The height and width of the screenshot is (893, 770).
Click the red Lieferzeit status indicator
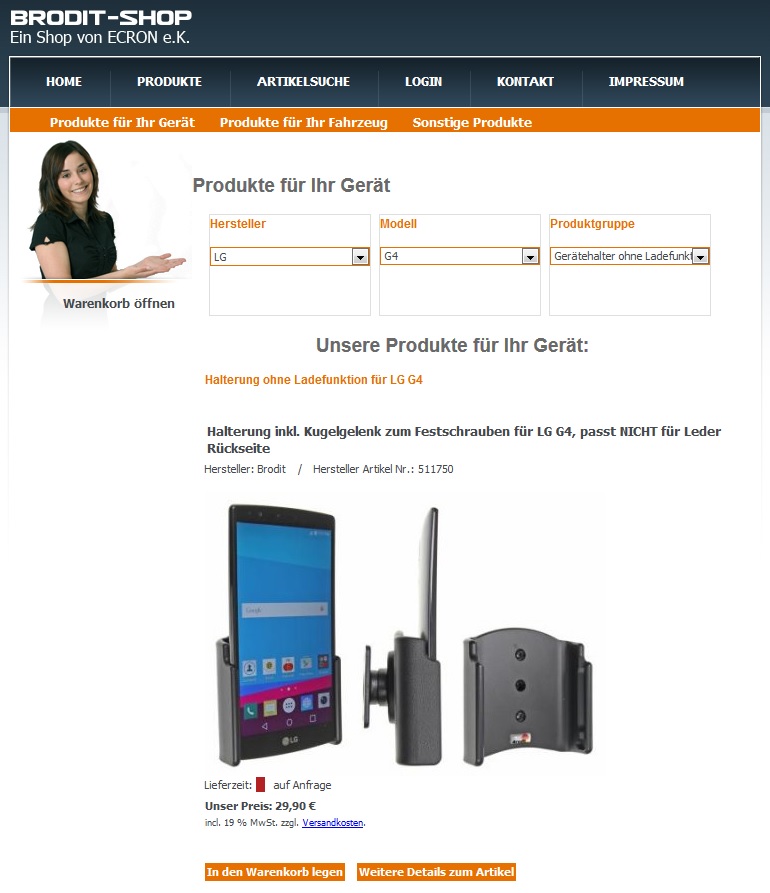[260, 785]
